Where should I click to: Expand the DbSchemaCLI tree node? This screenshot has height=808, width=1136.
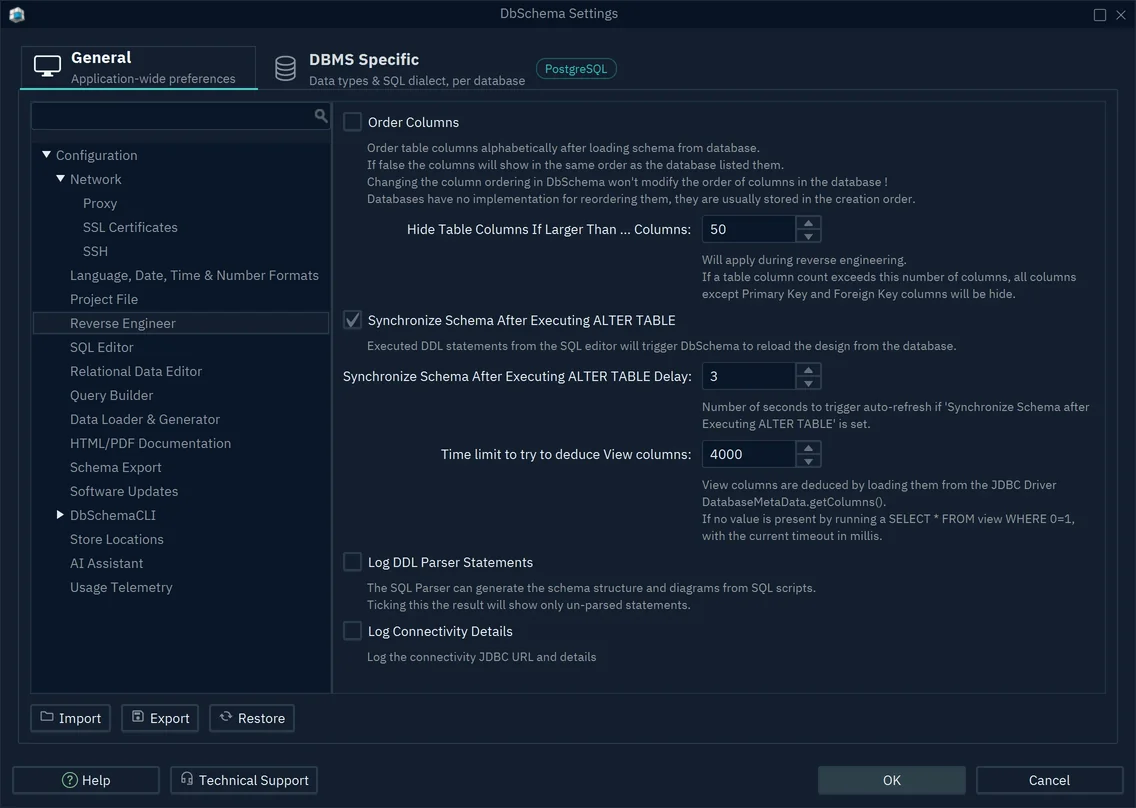pyautogui.click(x=60, y=515)
